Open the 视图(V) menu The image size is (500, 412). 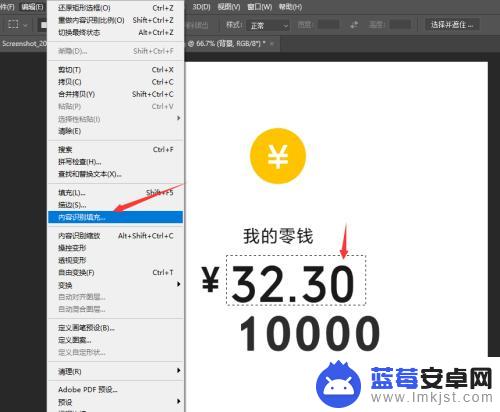pos(229,7)
